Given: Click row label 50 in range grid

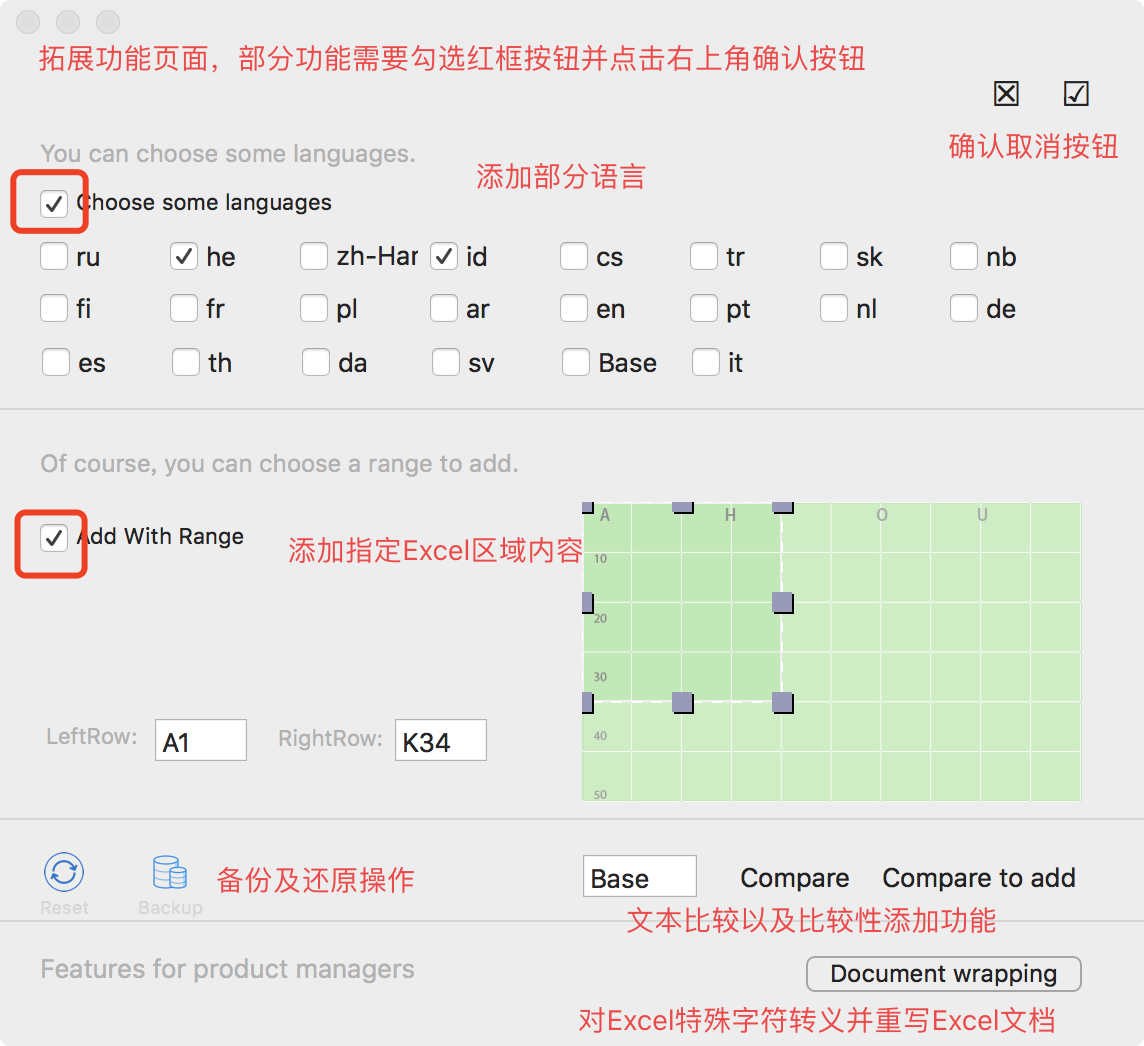Looking at the screenshot, I should (x=600, y=794).
